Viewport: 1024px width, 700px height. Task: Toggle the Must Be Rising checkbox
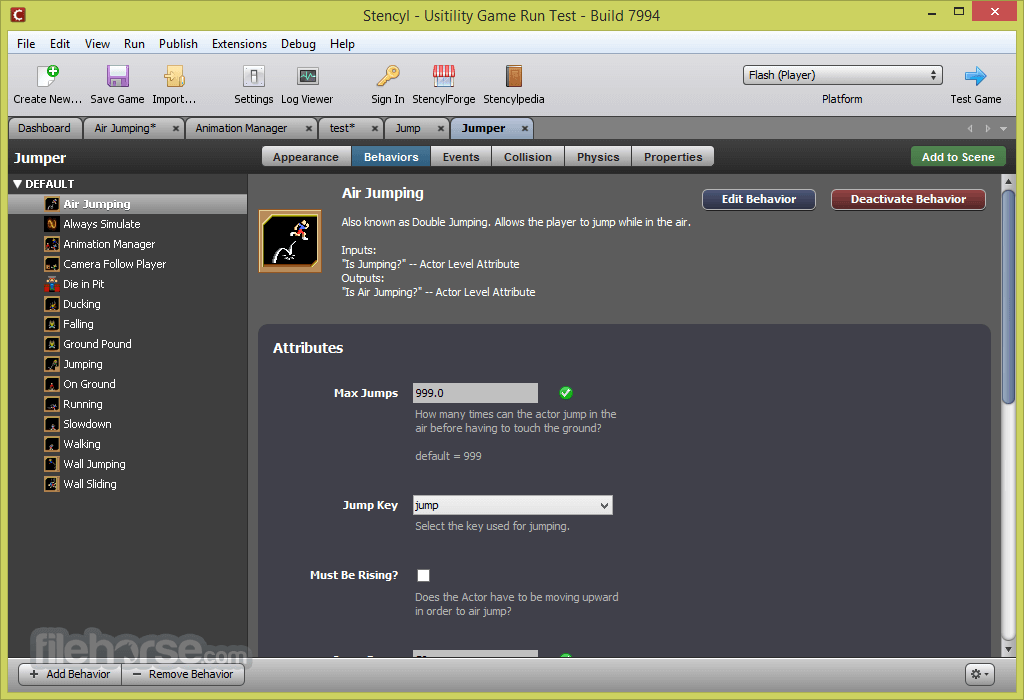coord(423,575)
